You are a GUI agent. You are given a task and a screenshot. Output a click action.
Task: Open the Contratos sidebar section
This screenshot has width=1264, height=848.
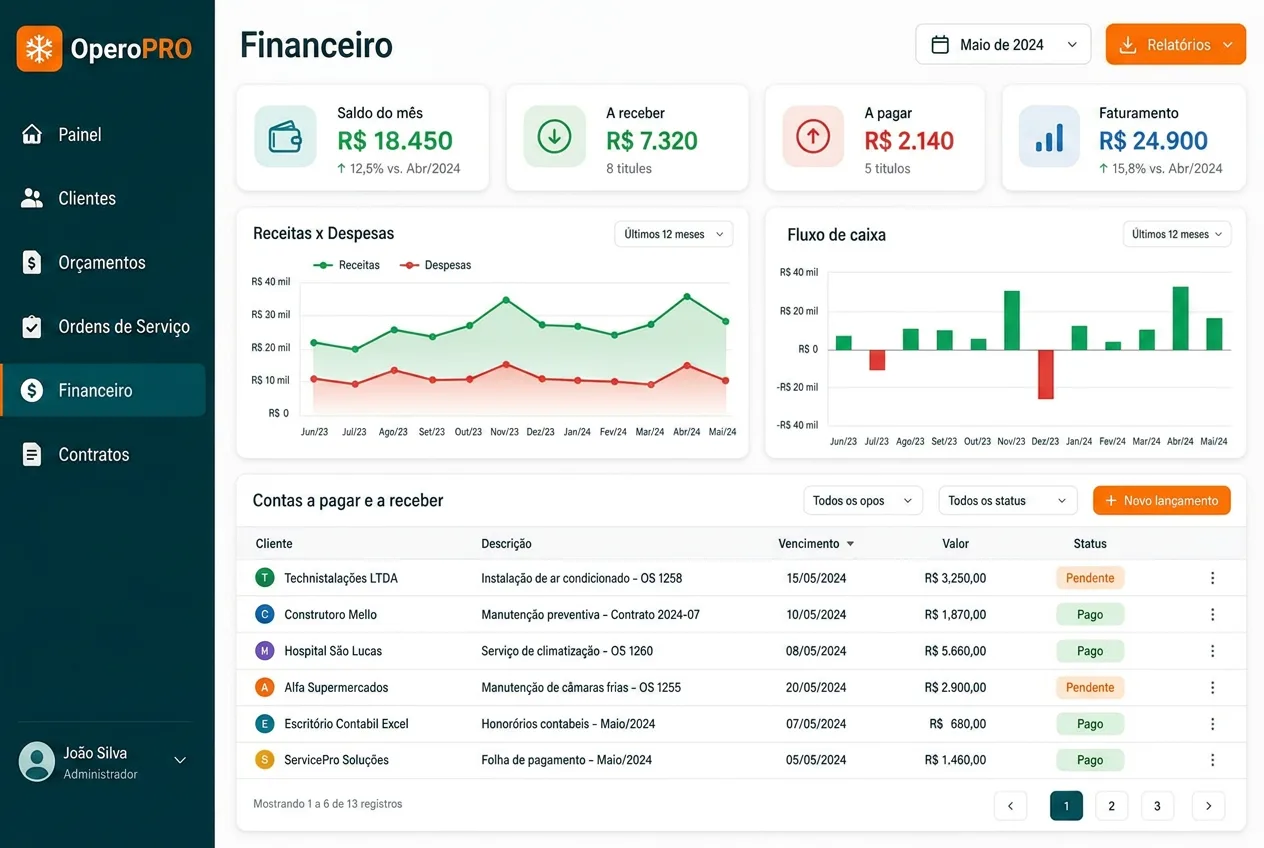(x=104, y=454)
